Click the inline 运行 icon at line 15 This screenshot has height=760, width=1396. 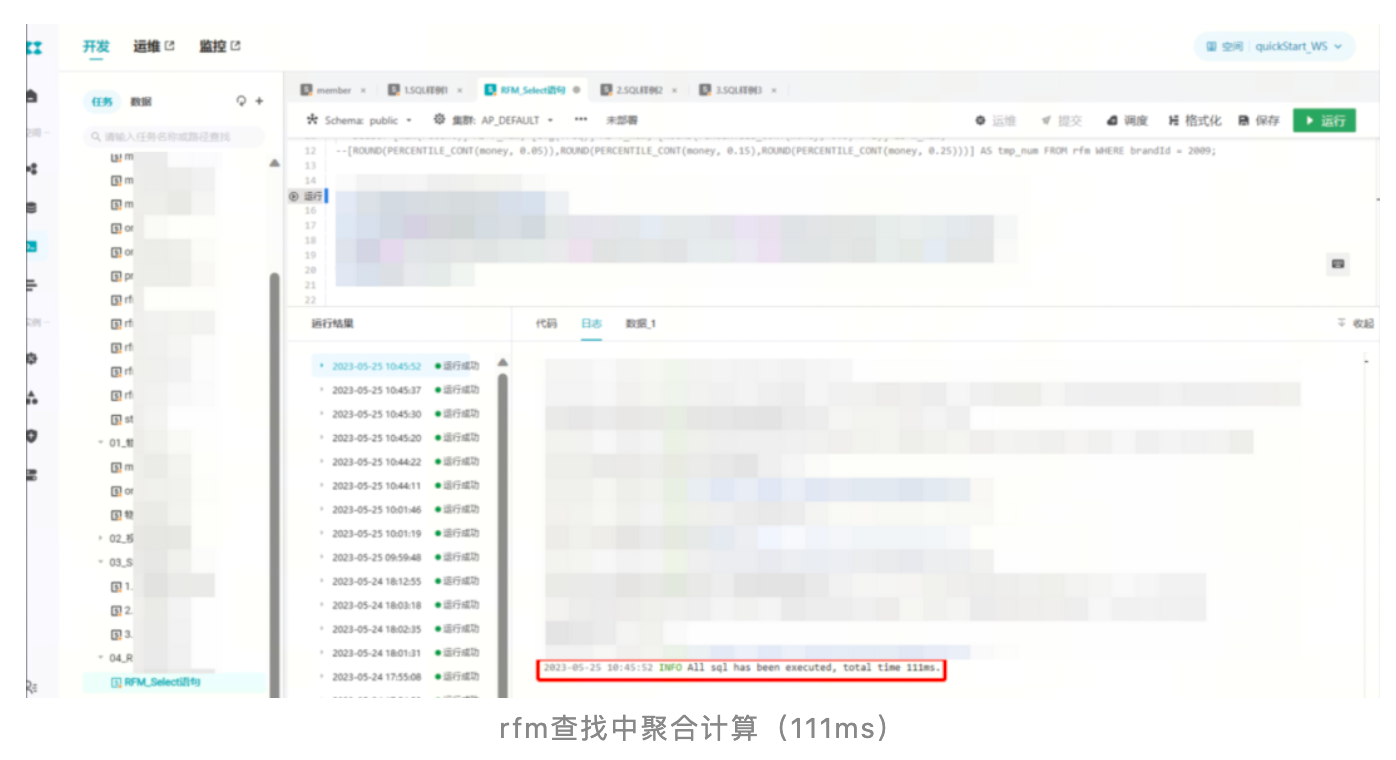tap(293, 196)
